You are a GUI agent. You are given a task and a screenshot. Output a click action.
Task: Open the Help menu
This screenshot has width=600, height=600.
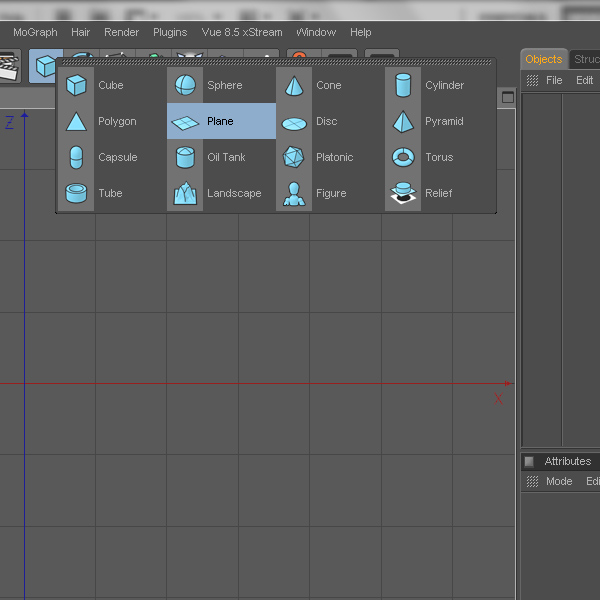[360, 32]
